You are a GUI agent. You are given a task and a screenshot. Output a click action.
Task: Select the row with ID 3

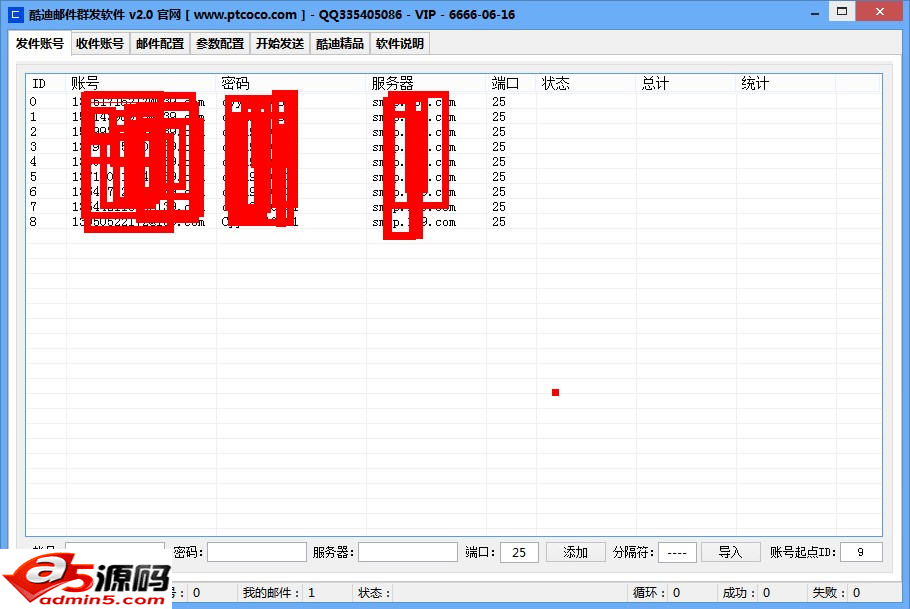[x=454, y=147]
